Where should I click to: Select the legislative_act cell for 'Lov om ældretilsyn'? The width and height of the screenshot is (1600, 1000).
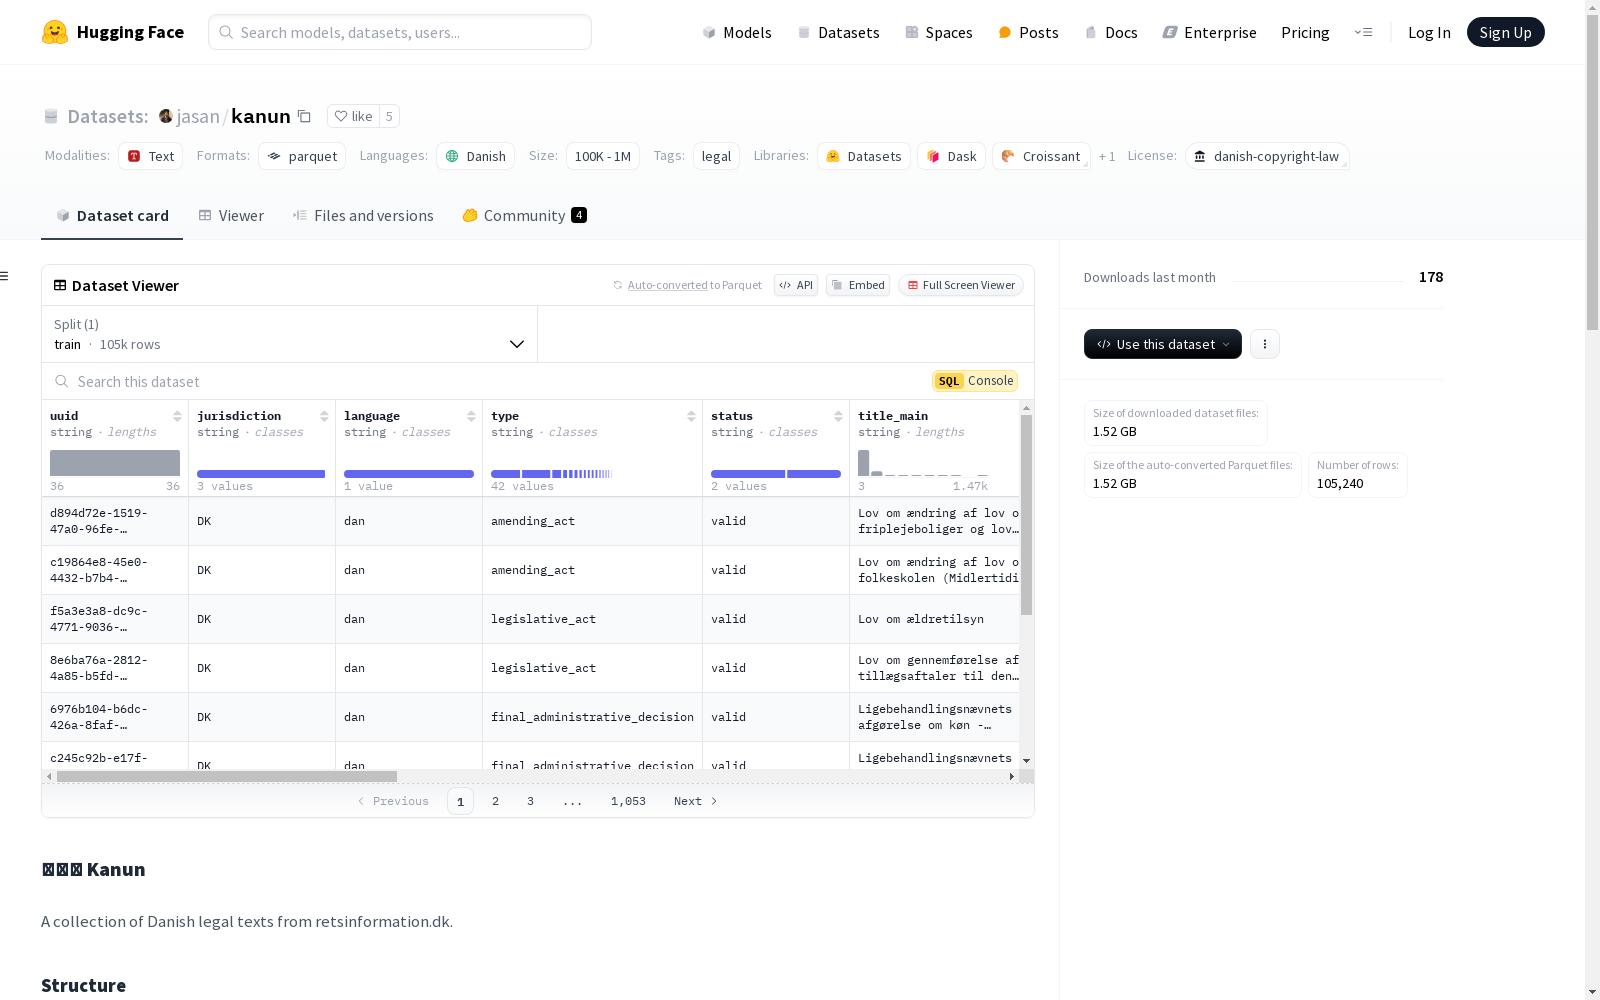[592, 619]
